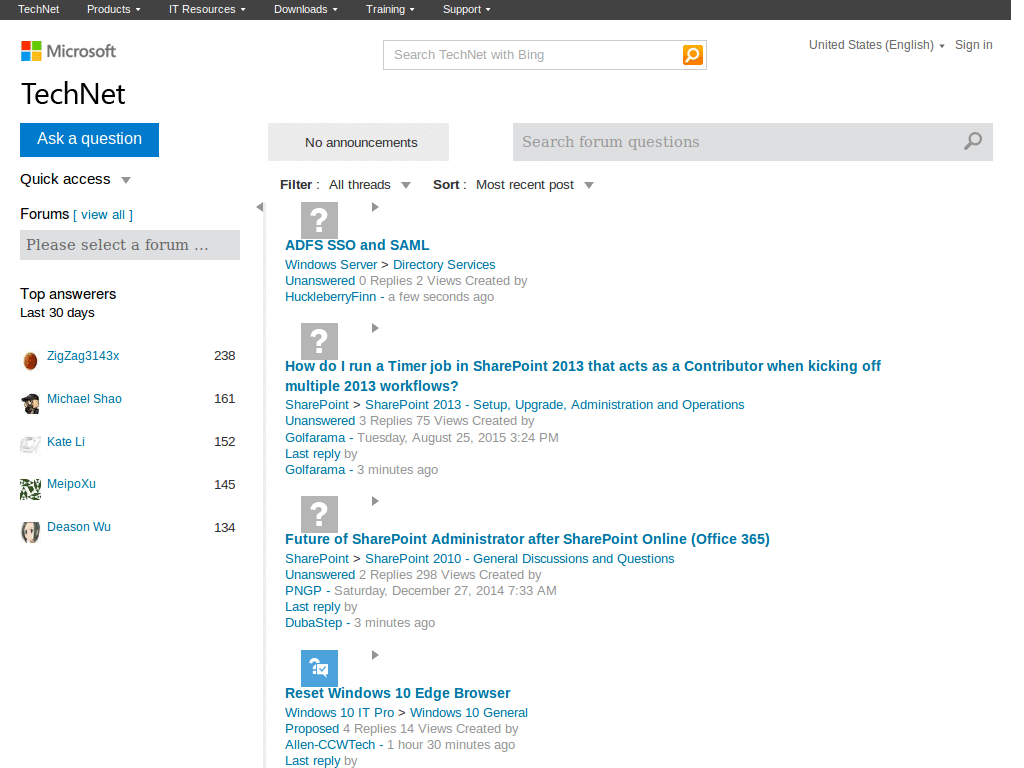Click the Bing search magnifier icon

point(692,55)
